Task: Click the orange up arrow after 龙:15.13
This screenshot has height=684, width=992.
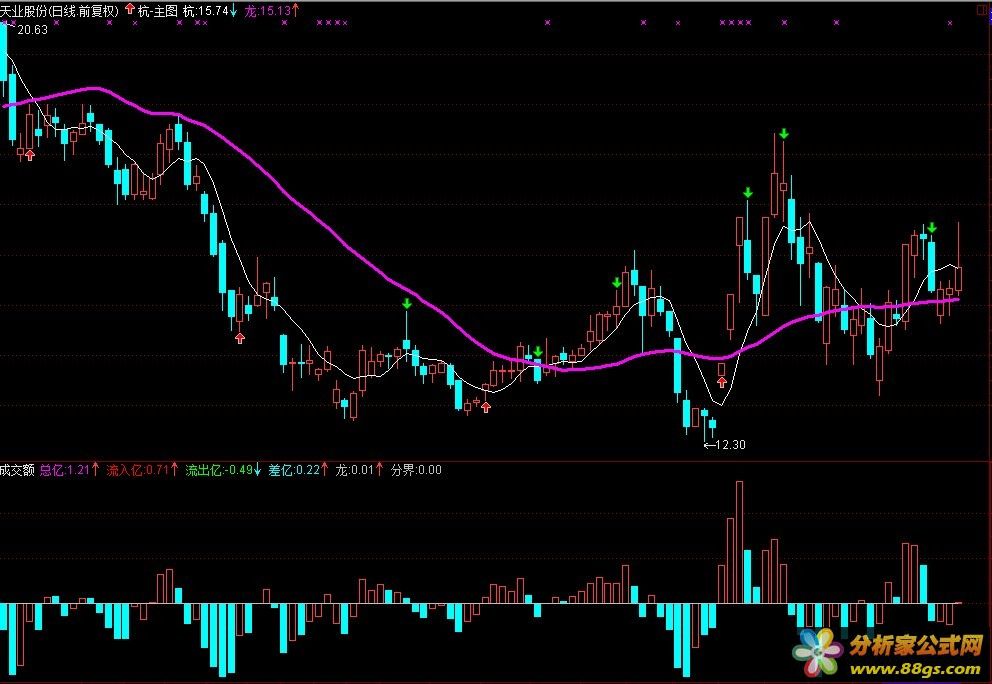Action: (295, 10)
